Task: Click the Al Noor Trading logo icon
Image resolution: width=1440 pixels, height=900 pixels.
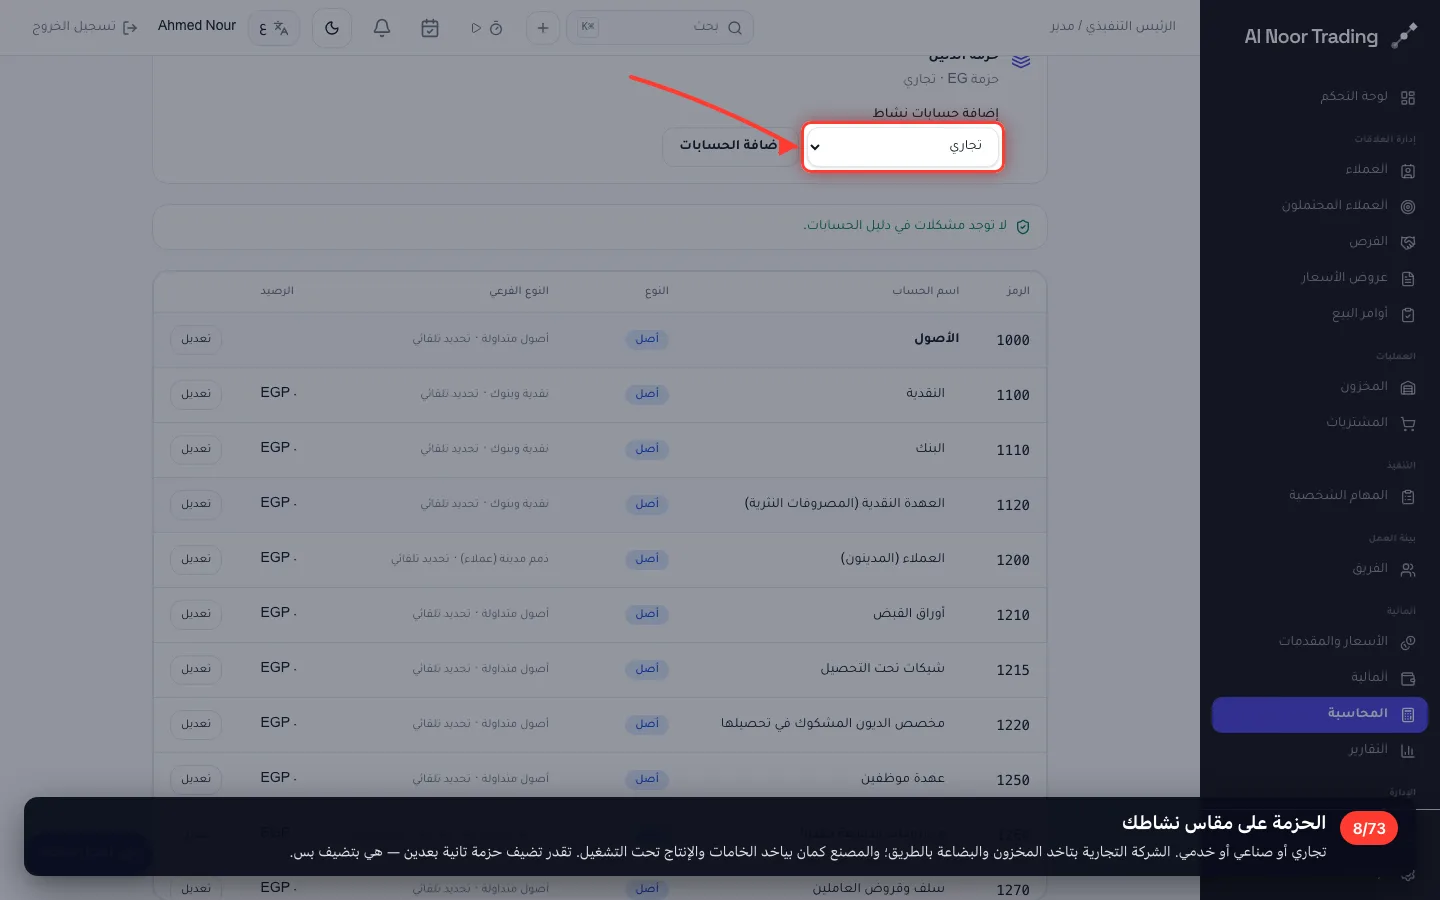Action: (x=1404, y=36)
